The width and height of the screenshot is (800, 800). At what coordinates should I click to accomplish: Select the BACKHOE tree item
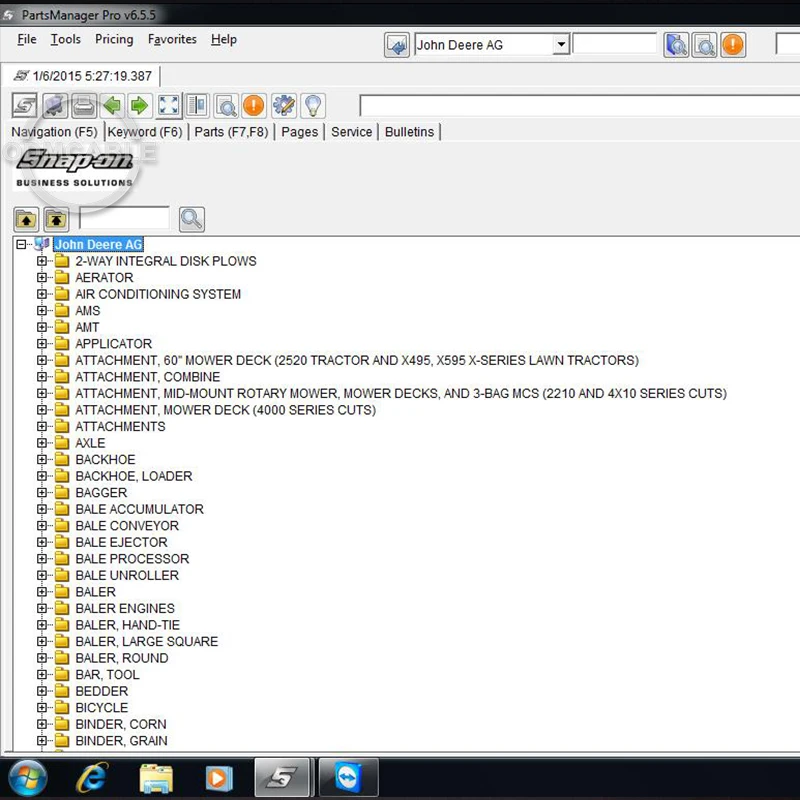tap(105, 459)
